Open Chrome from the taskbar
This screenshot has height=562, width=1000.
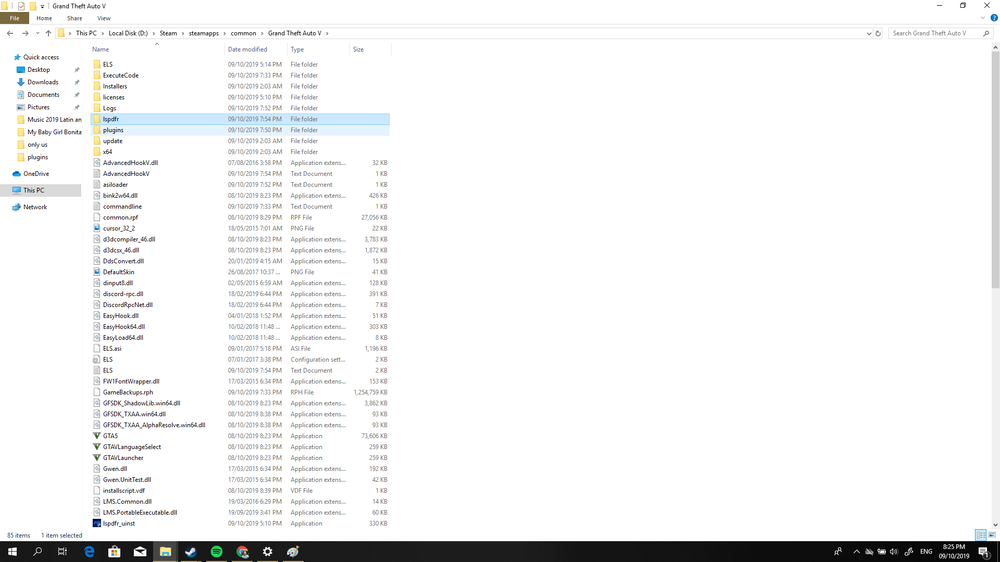[242, 552]
